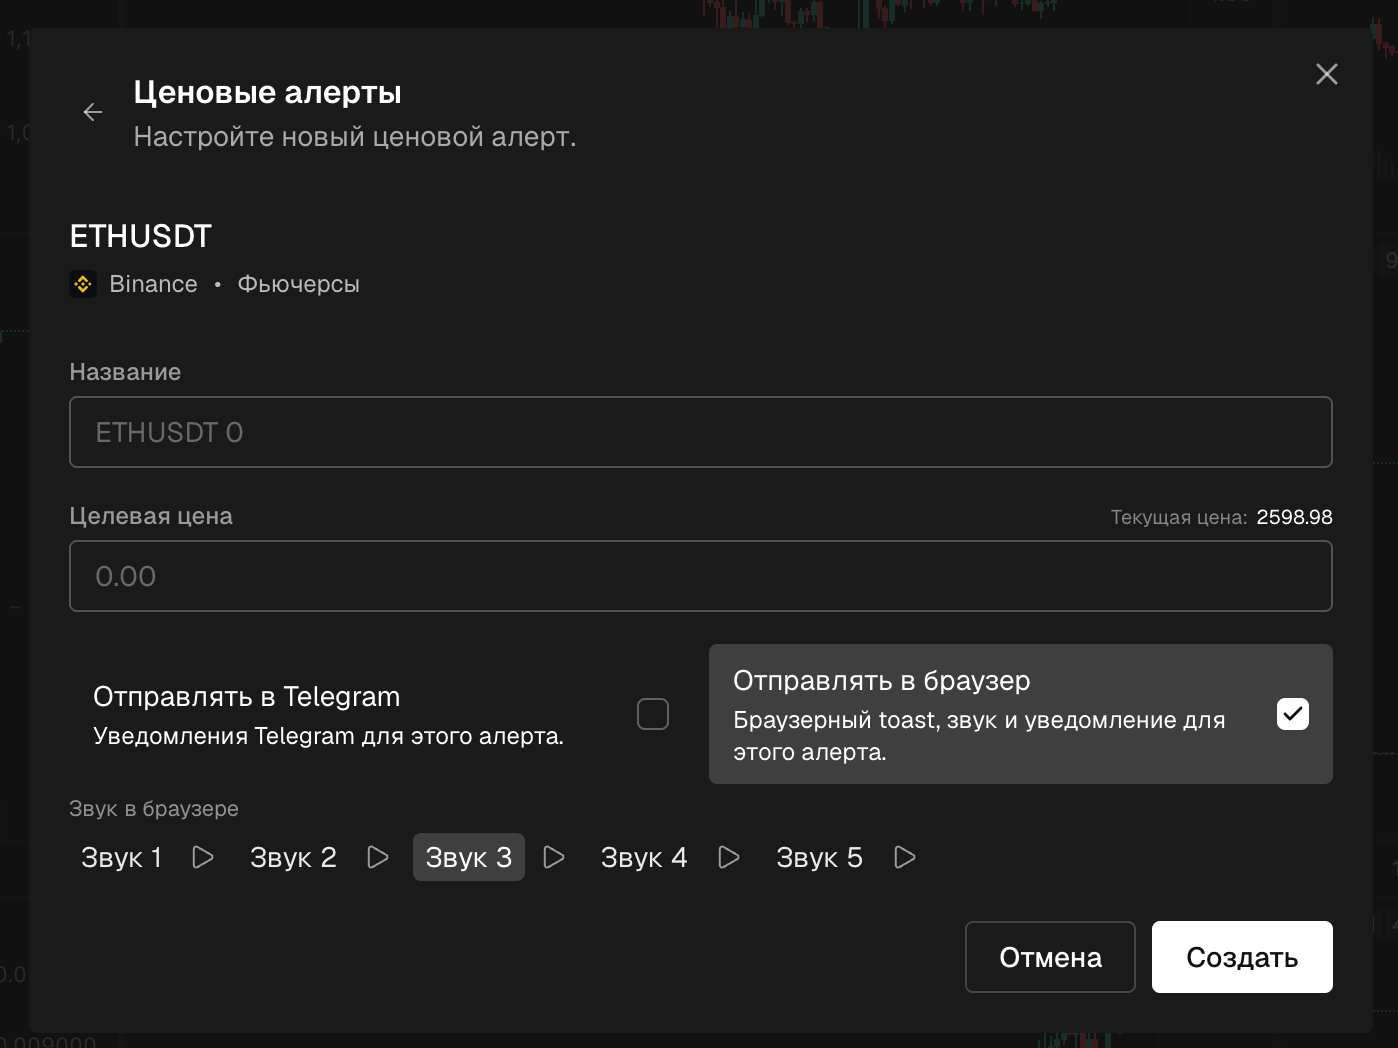The image size is (1398, 1048).
Task: Click the Звук в браузере label
Action: pyautogui.click(x=154, y=808)
